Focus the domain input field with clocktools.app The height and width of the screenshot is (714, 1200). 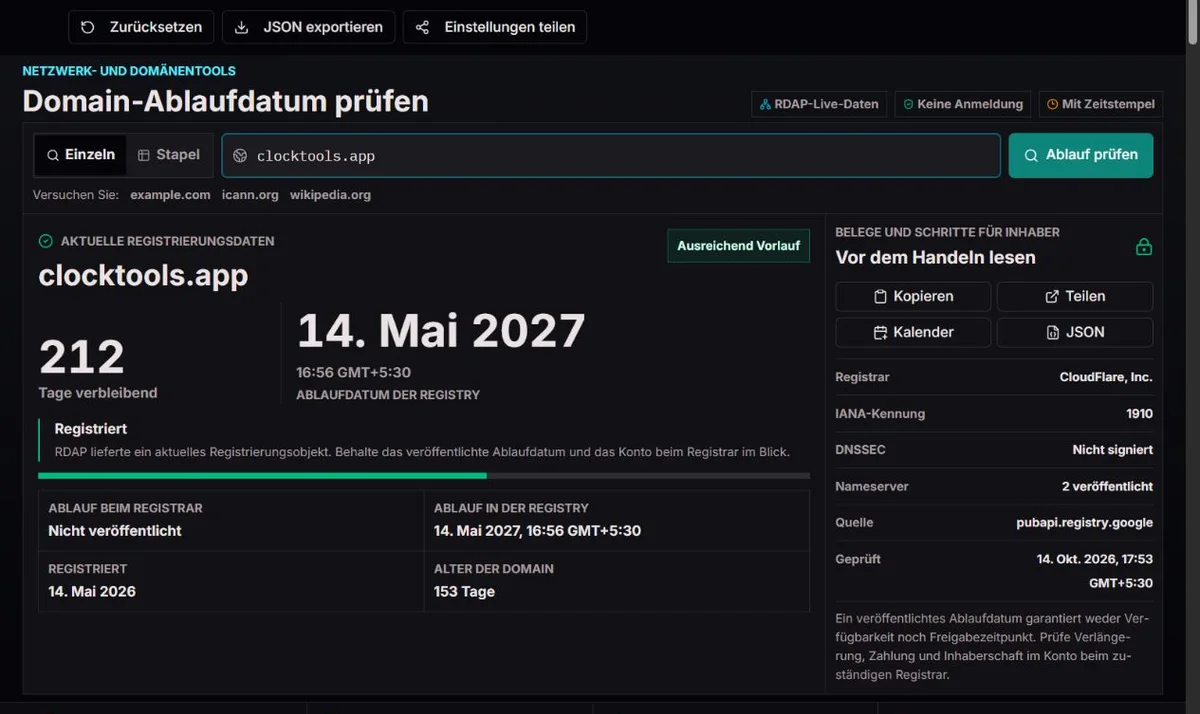[x=611, y=156]
